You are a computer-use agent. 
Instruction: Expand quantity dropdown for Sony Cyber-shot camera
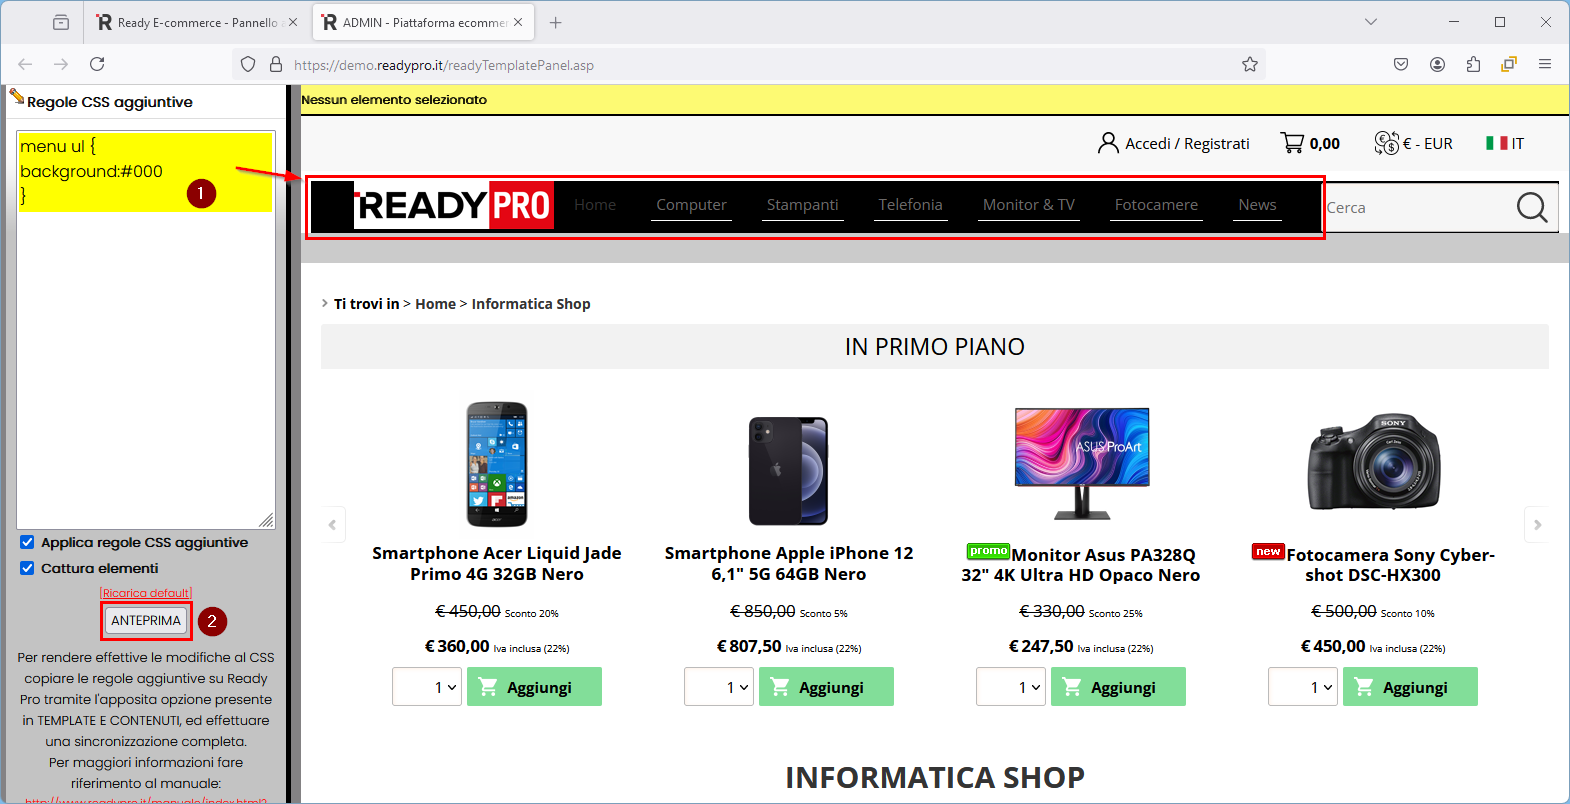pyautogui.click(x=1303, y=687)
